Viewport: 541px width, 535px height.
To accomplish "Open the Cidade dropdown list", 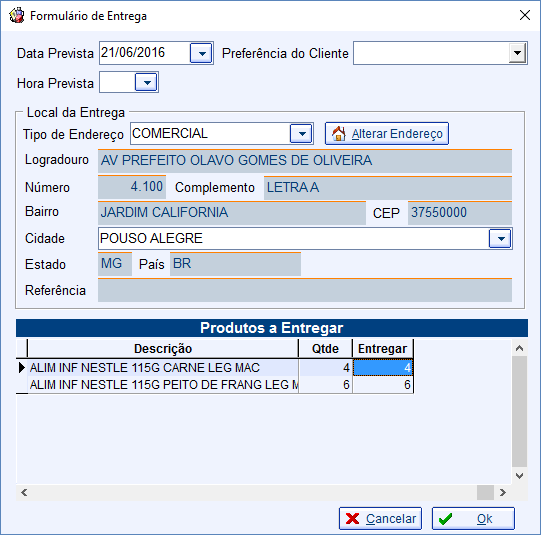I will (500, 238).
